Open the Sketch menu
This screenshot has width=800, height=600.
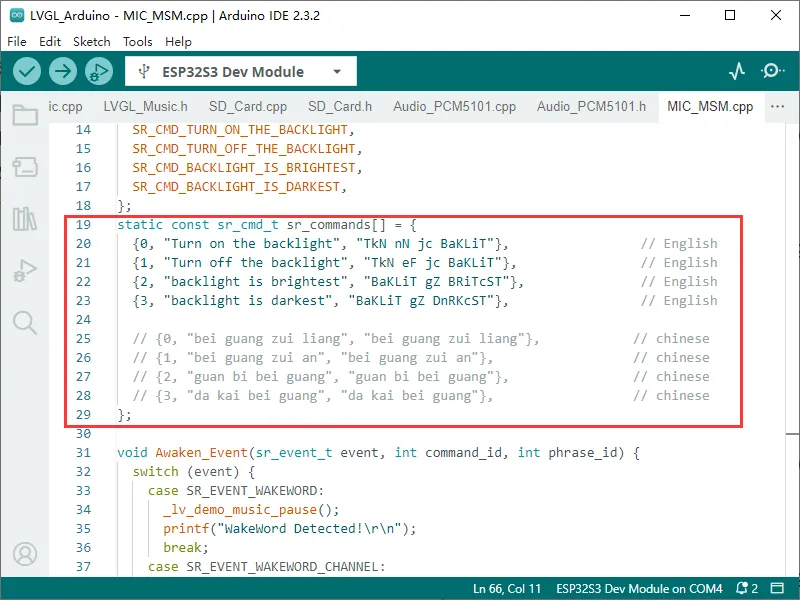[92, 42]
